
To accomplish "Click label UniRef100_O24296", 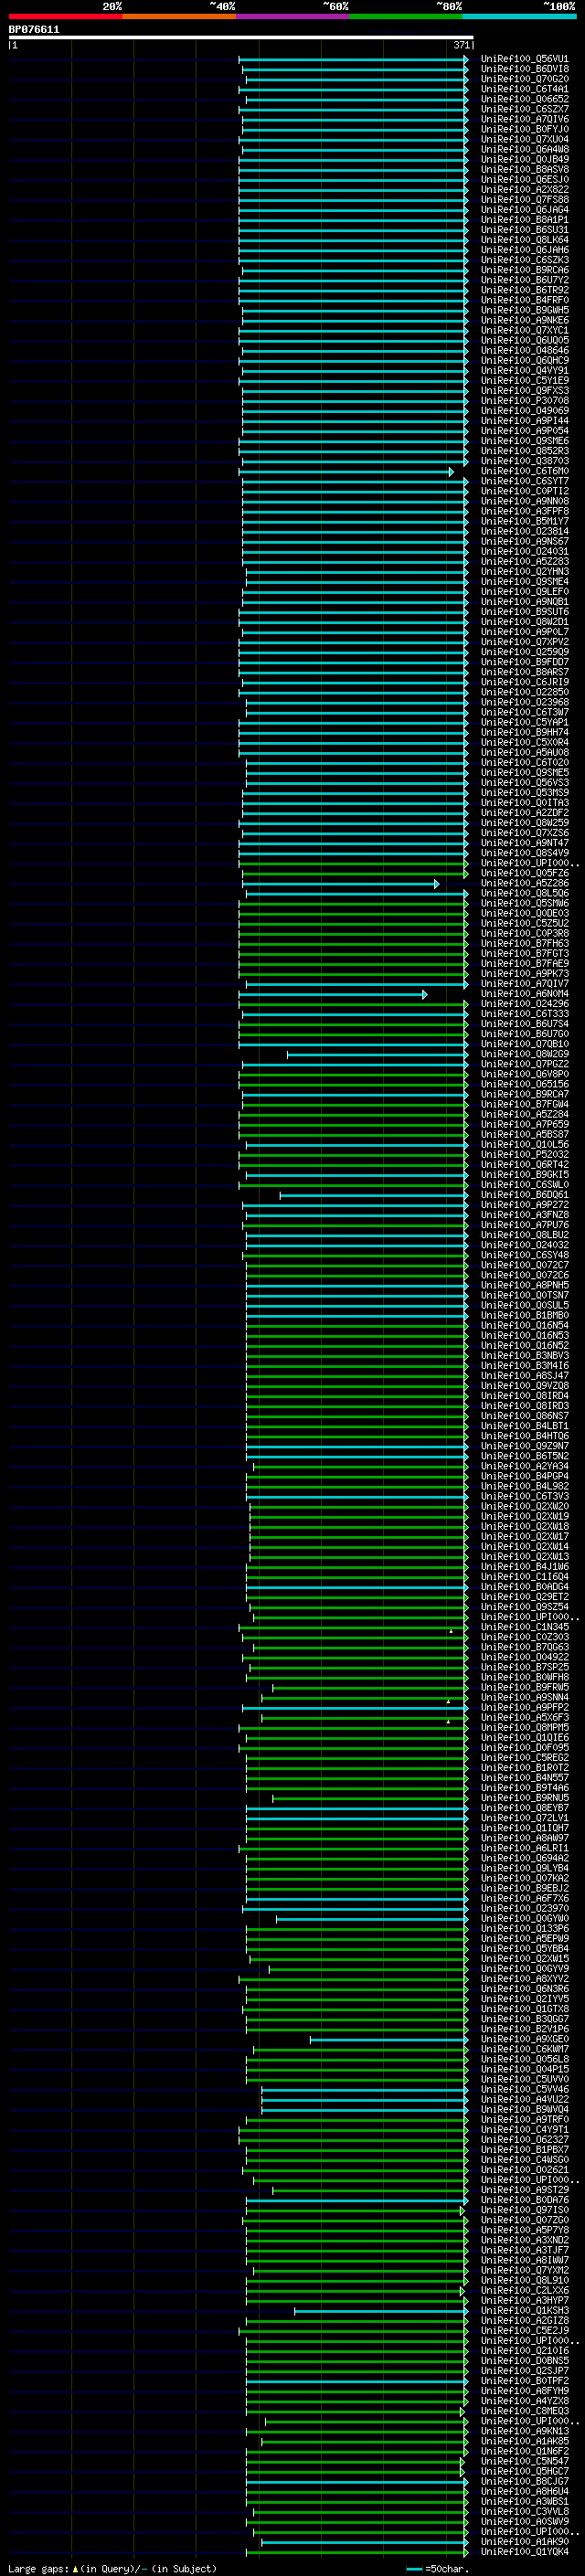I will click(x=525, y=1004).
